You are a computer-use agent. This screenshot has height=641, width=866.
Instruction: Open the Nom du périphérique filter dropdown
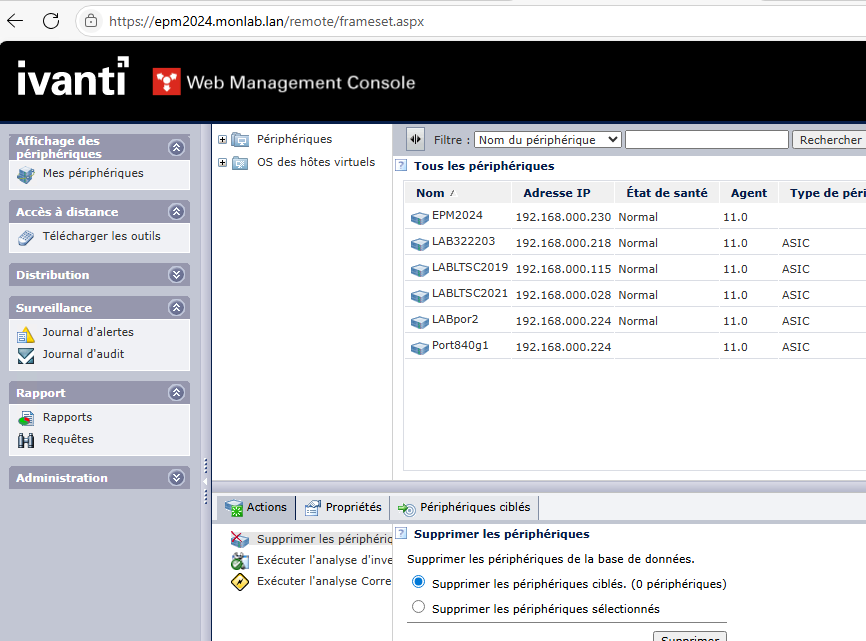pos(547,140)
